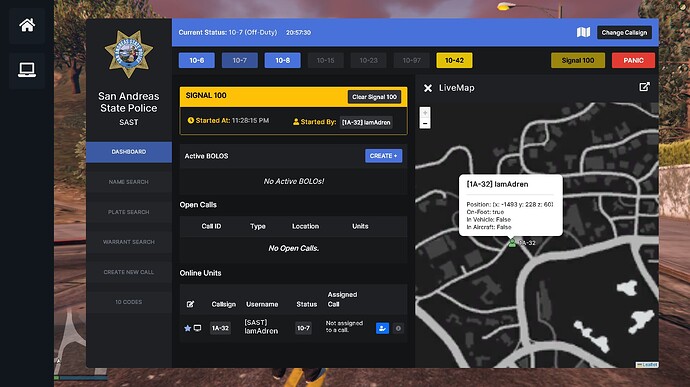
Task: Set status to 10-7
Action: click(x=239, y=60)
